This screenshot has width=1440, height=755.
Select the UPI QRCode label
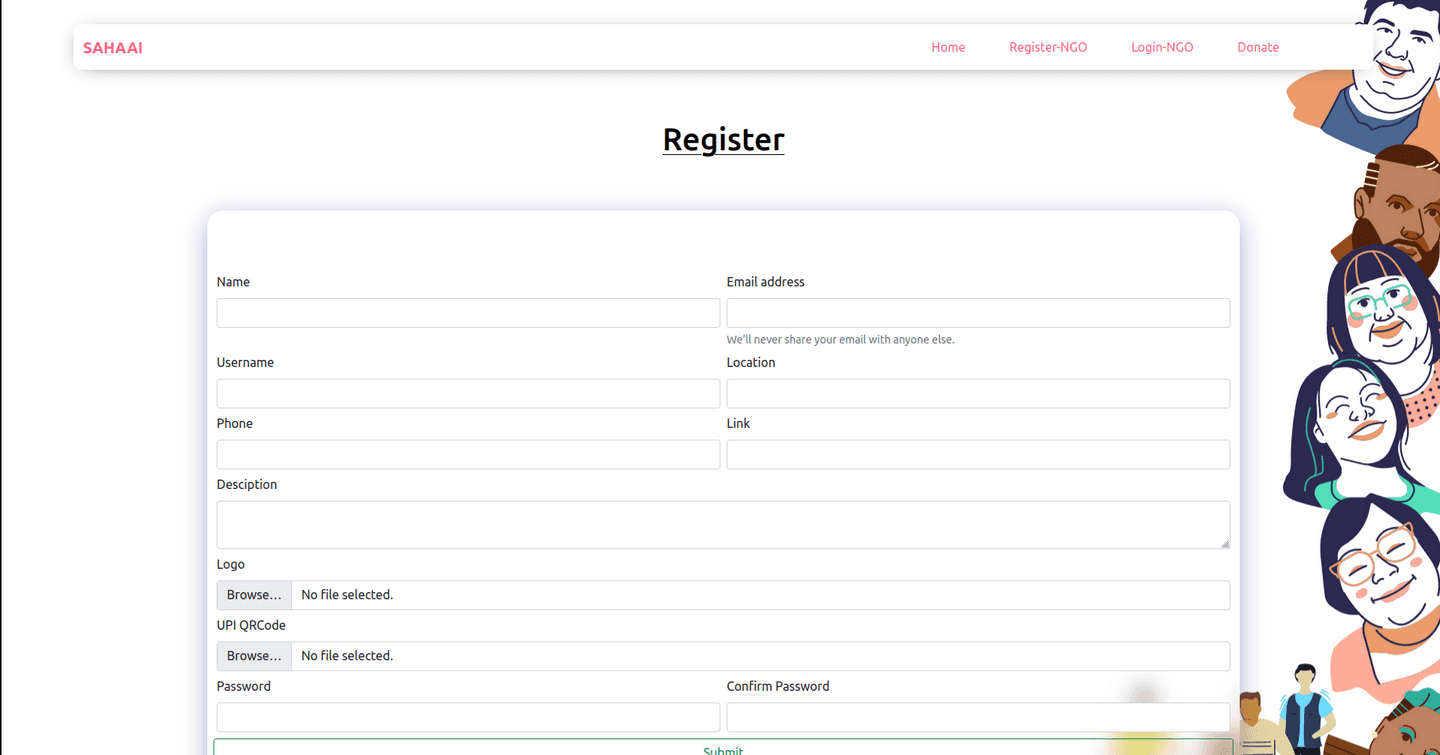pos(251,625)
